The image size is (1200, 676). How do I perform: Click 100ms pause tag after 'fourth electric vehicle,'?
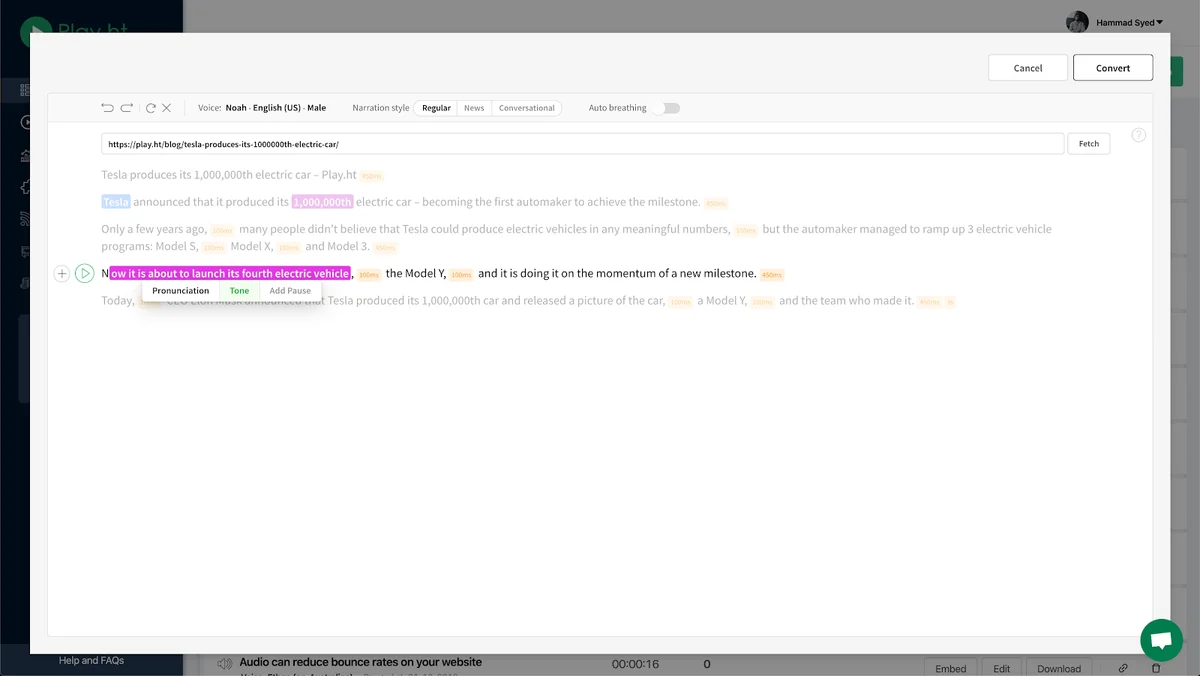click(x=370, y=274)
